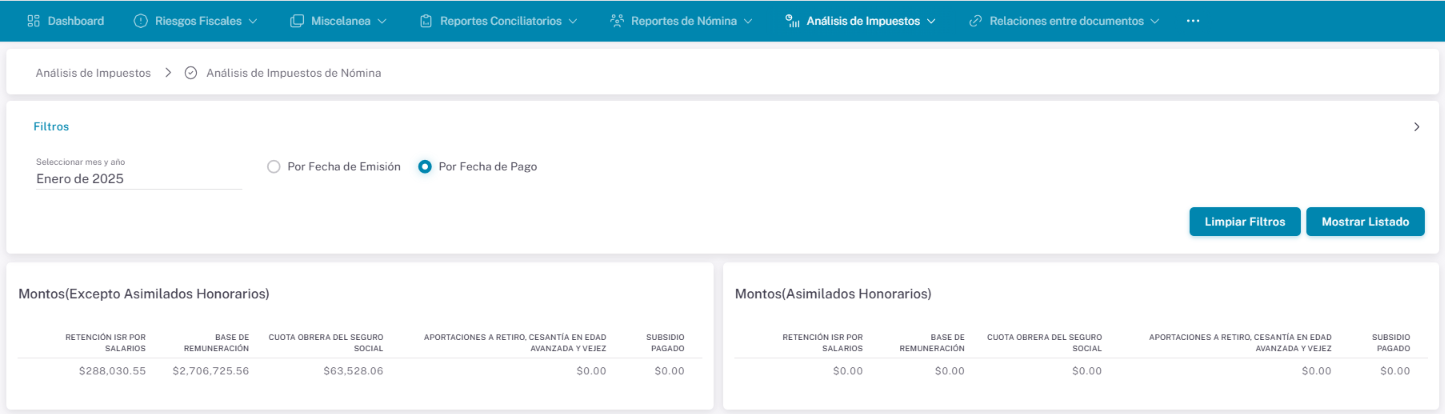
Task: Click the month and year field Enero de 2025
Action: pyautogui.click(x=138, y=179)
